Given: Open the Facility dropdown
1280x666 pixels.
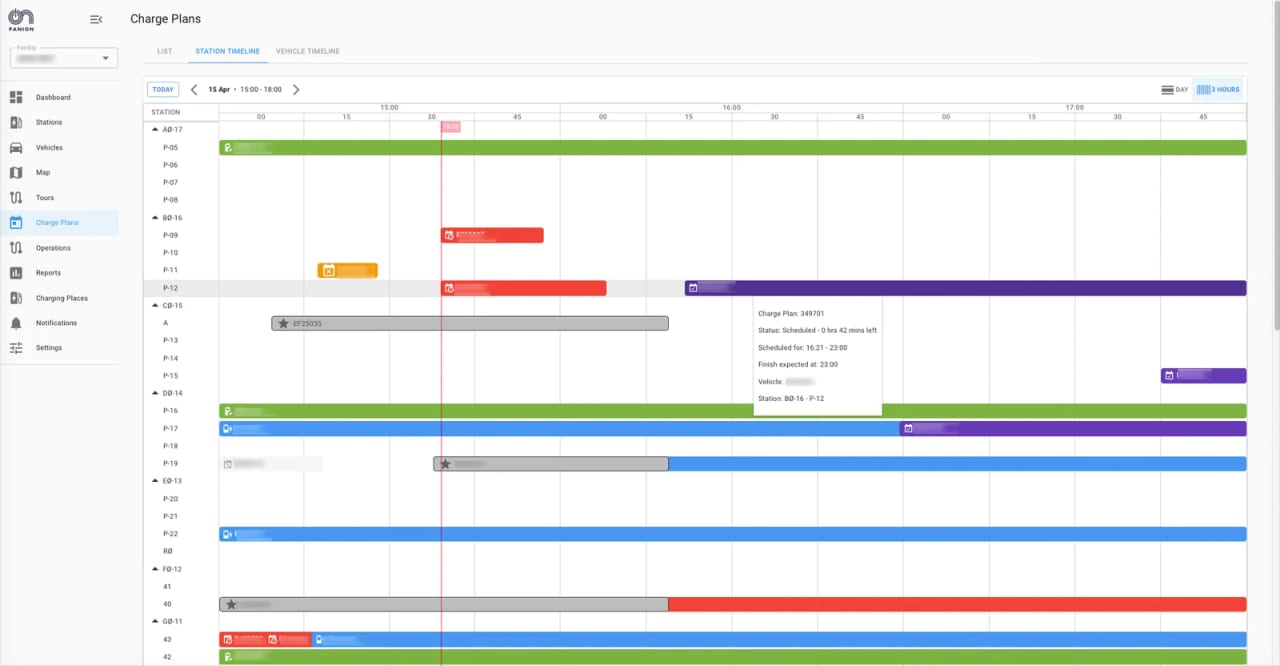Looking at the screenshot, I should pyautogui.click(x=64, y=58).
